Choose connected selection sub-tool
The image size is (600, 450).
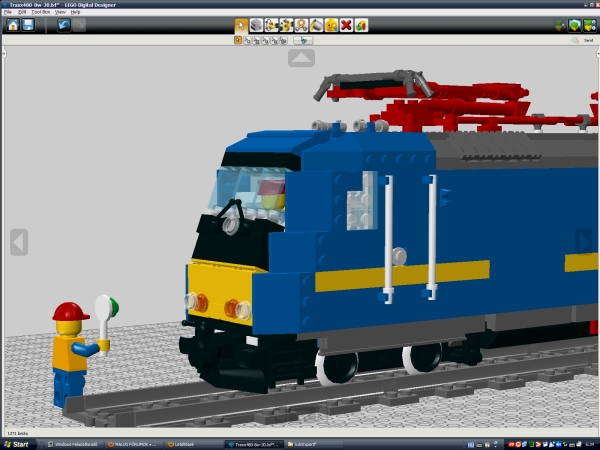click(x=256, y=40)
